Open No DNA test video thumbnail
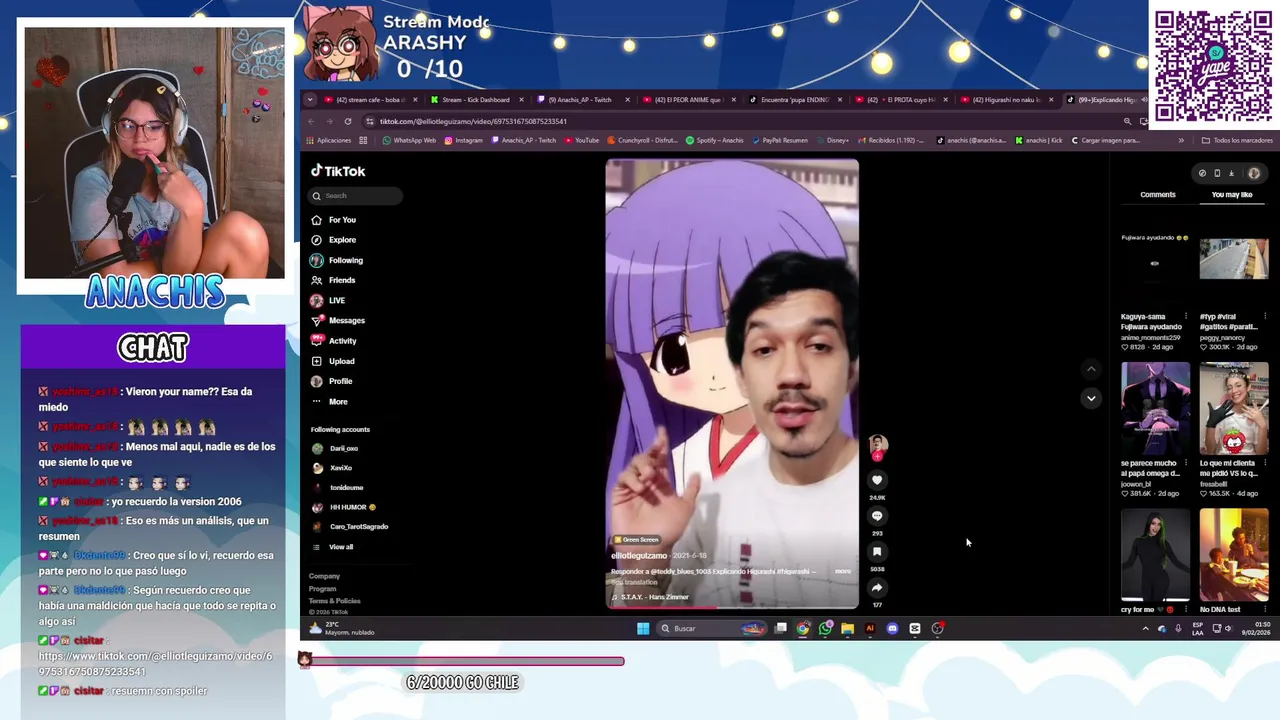Viewport: 1280px width, 720px height. coord(1234,555)
